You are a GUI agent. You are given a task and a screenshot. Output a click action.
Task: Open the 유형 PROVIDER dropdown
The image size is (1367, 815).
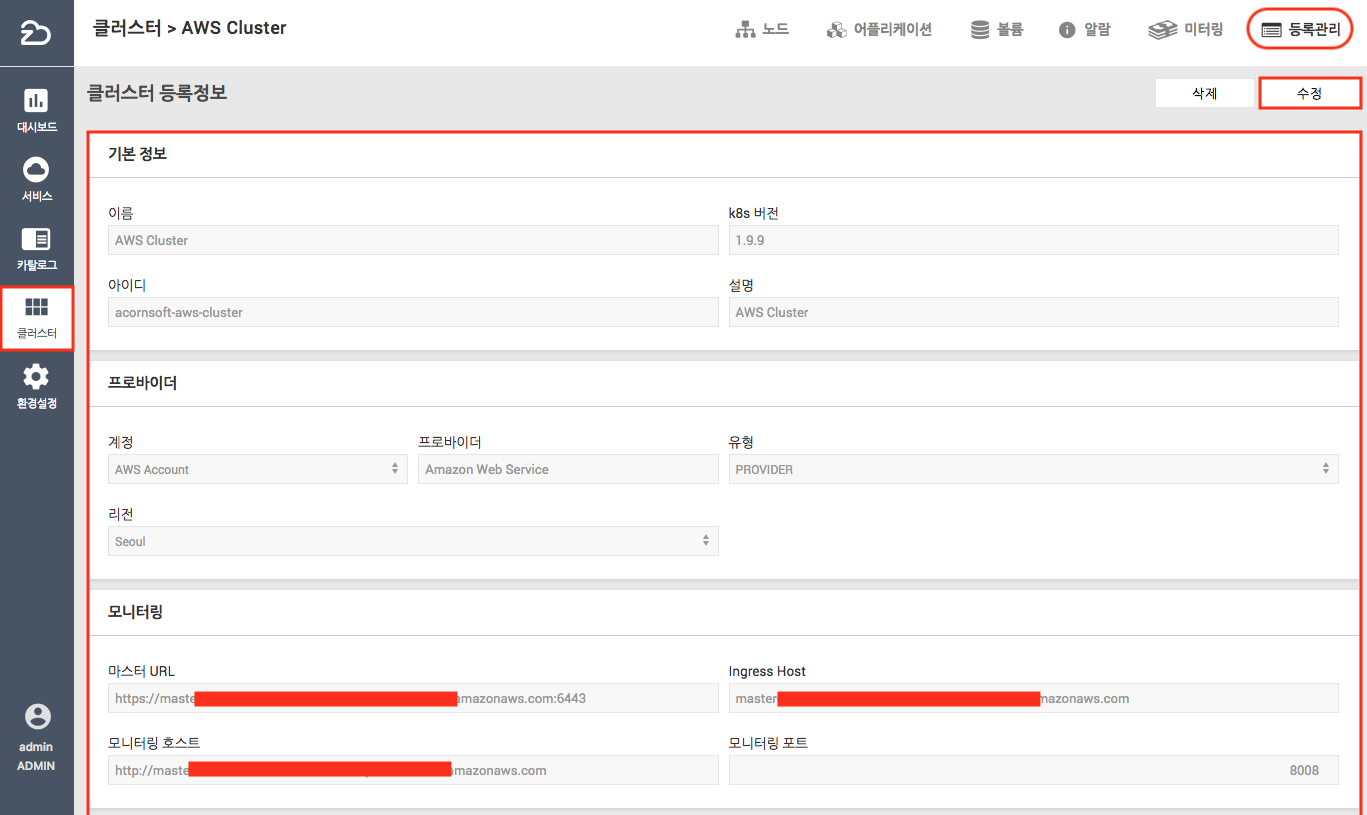point(1033,469)
